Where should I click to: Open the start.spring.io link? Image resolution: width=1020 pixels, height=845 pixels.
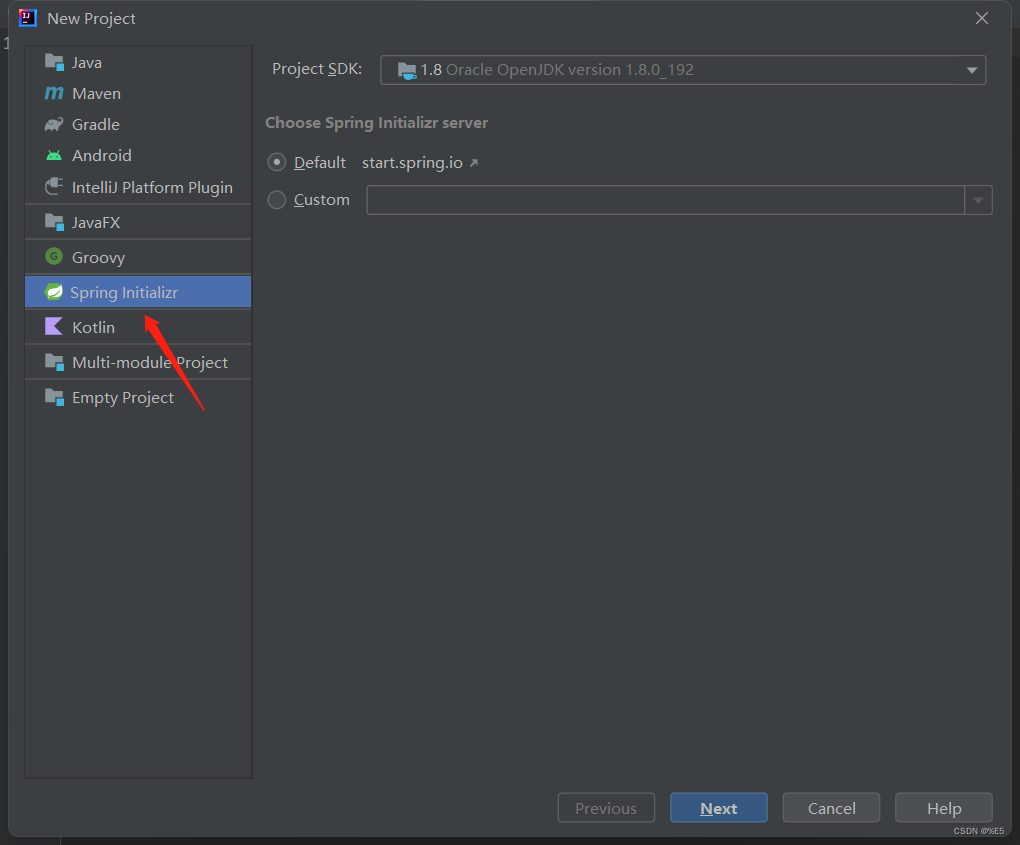[420, 163]
